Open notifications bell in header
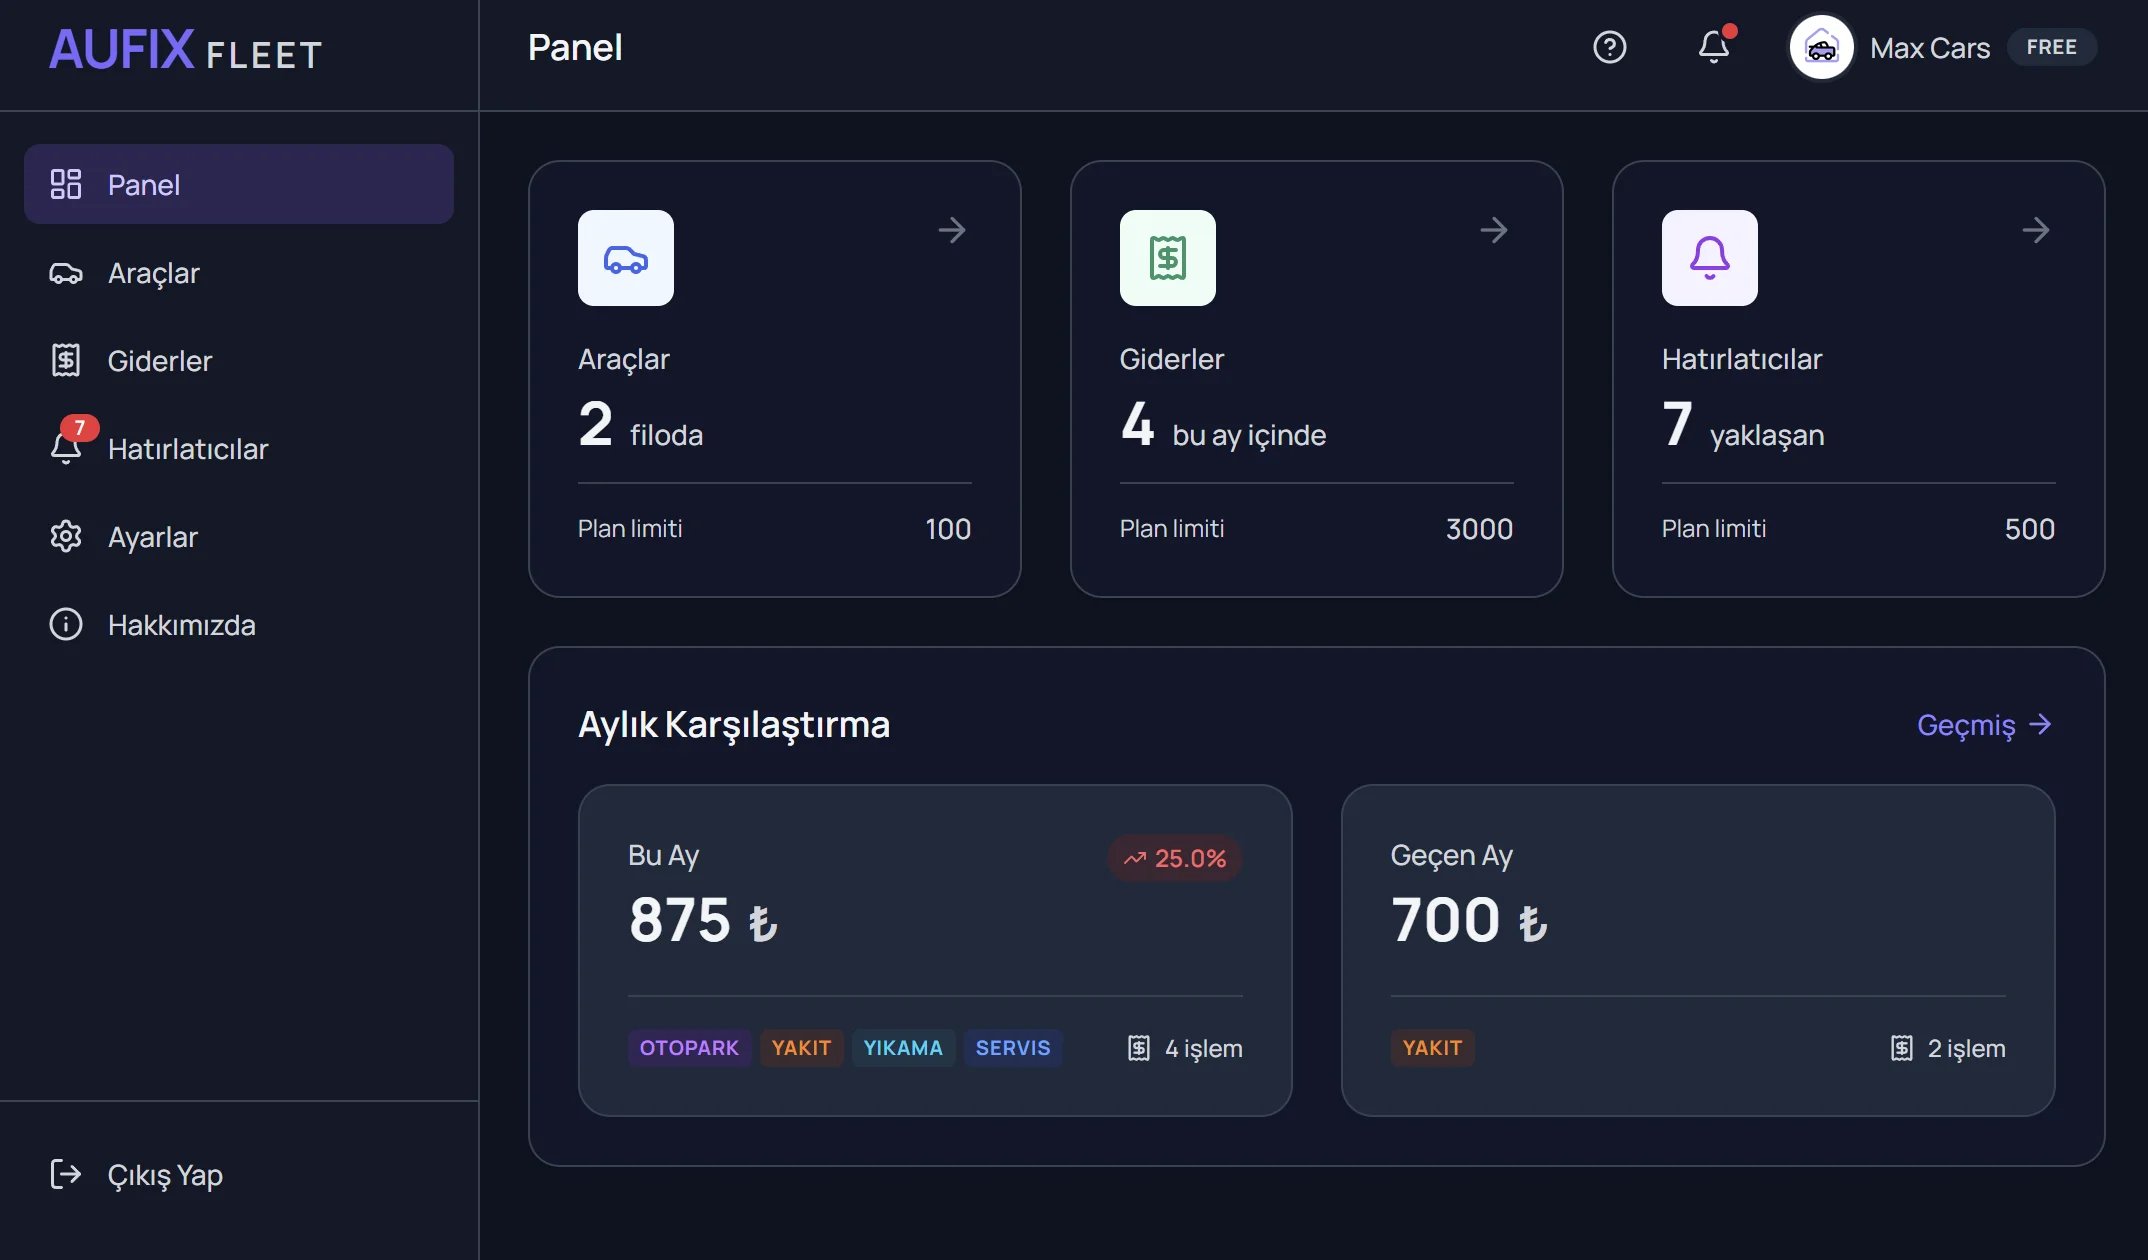 pyautogui.click(x=1714, y=47)
